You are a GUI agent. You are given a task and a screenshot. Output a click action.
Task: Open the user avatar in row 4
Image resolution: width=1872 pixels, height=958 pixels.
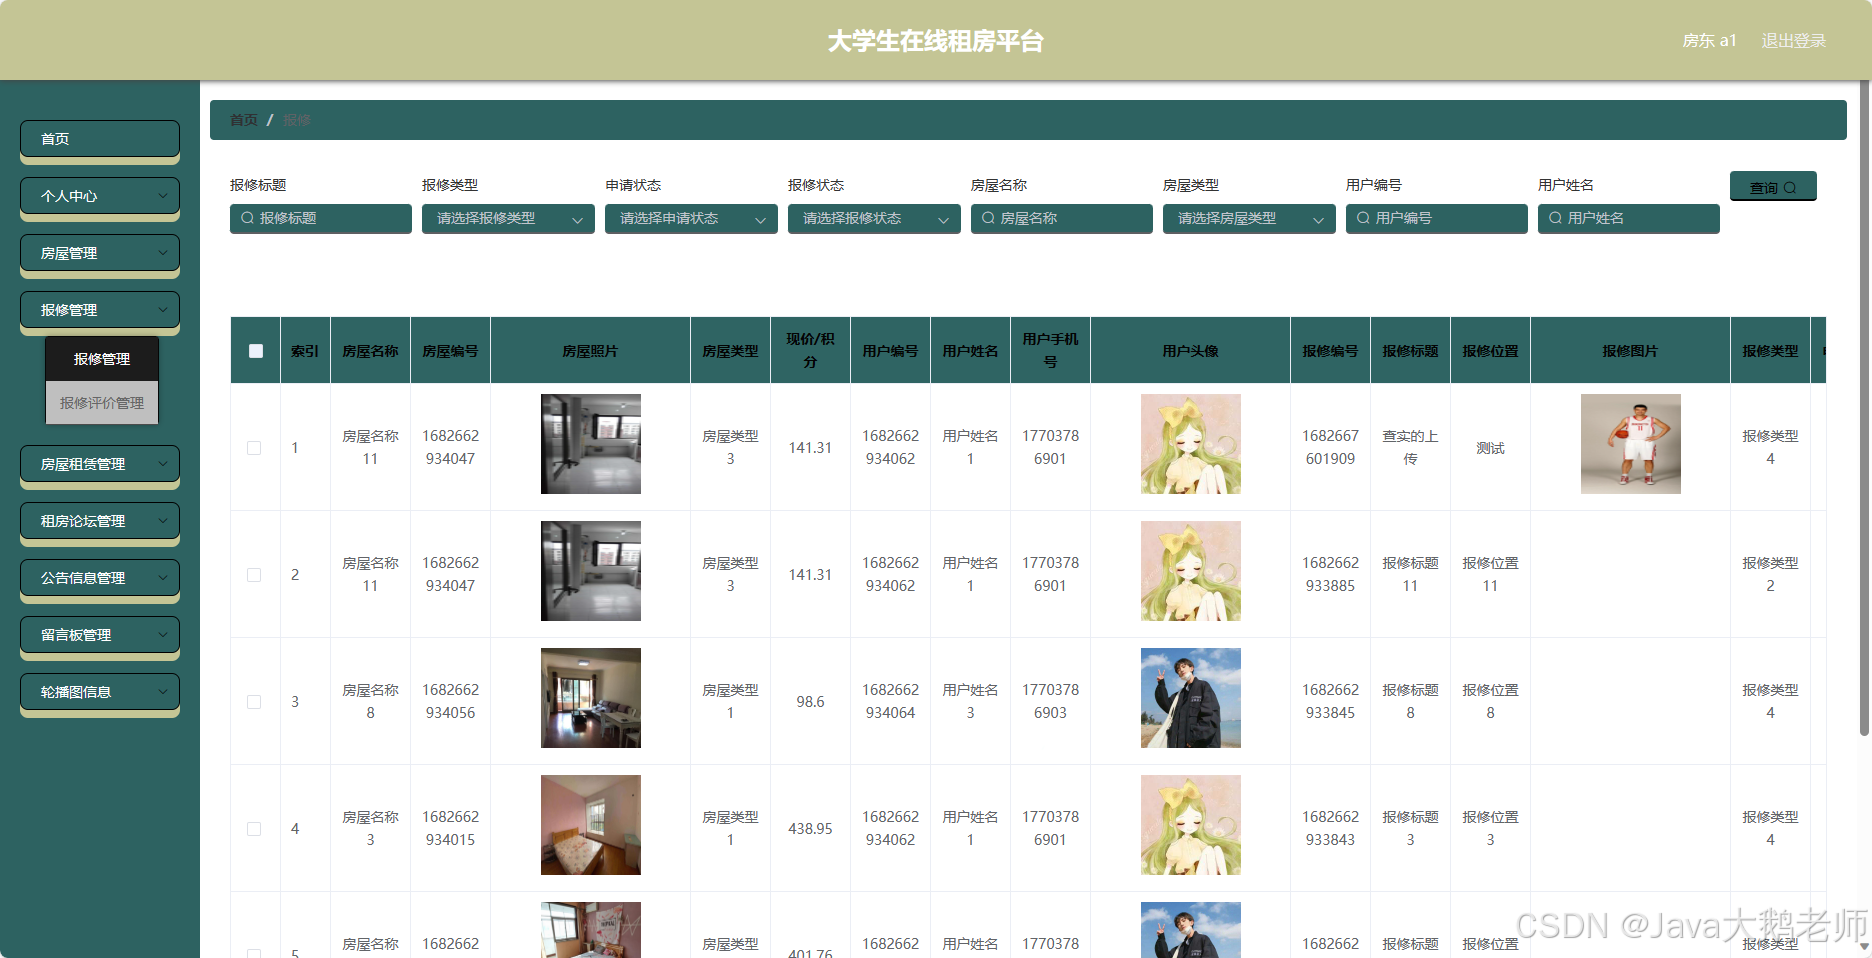[x=1191, y=825]
